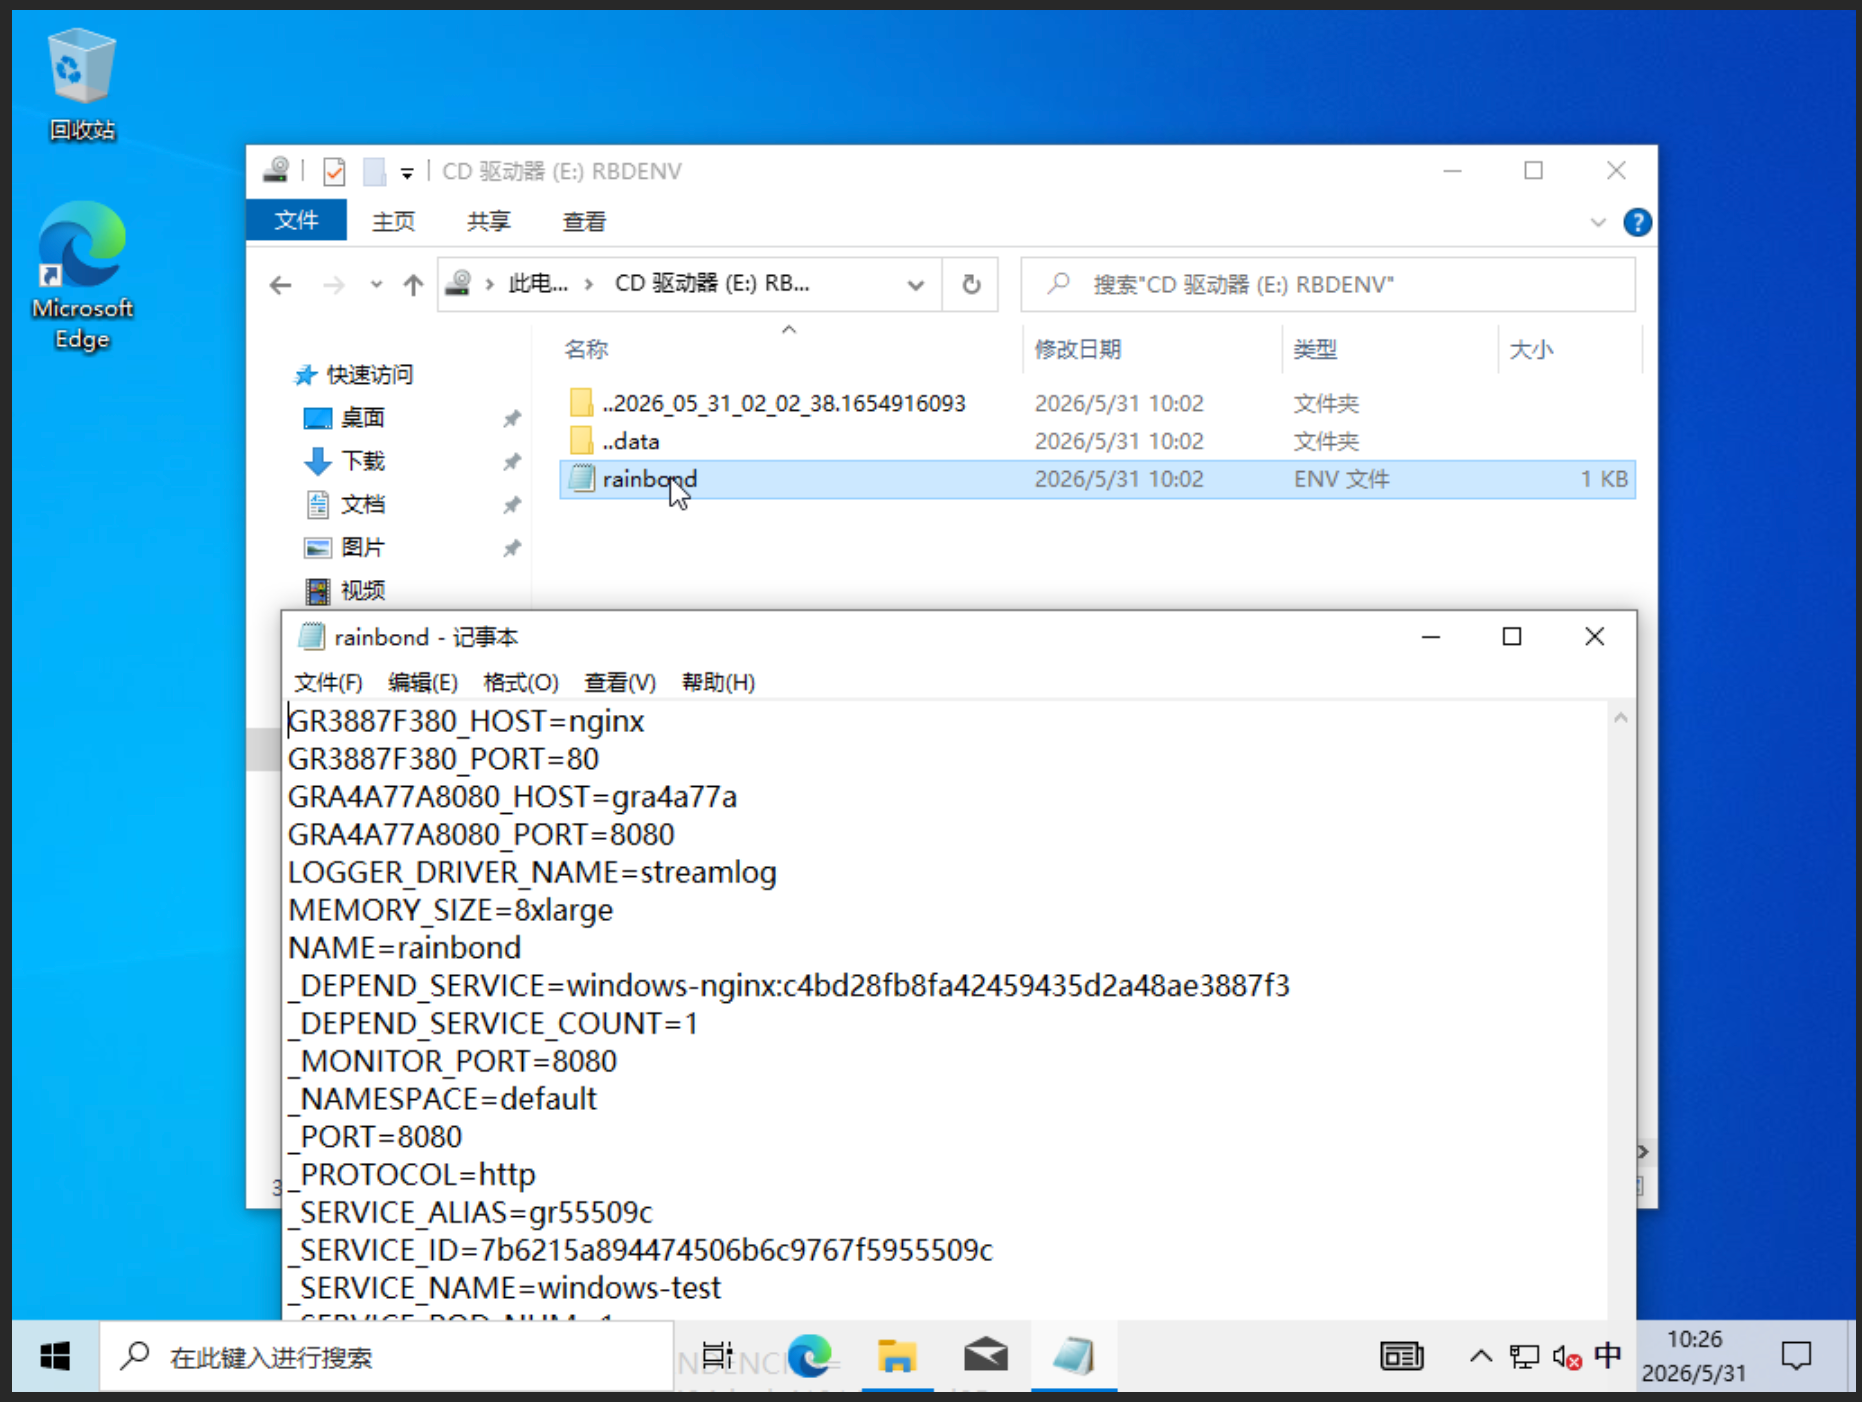Open the Customize Quick Access Toolbar dropdown arrow
The image size is (1862, 1402).
pyautogui.click(x=407, y=173)
